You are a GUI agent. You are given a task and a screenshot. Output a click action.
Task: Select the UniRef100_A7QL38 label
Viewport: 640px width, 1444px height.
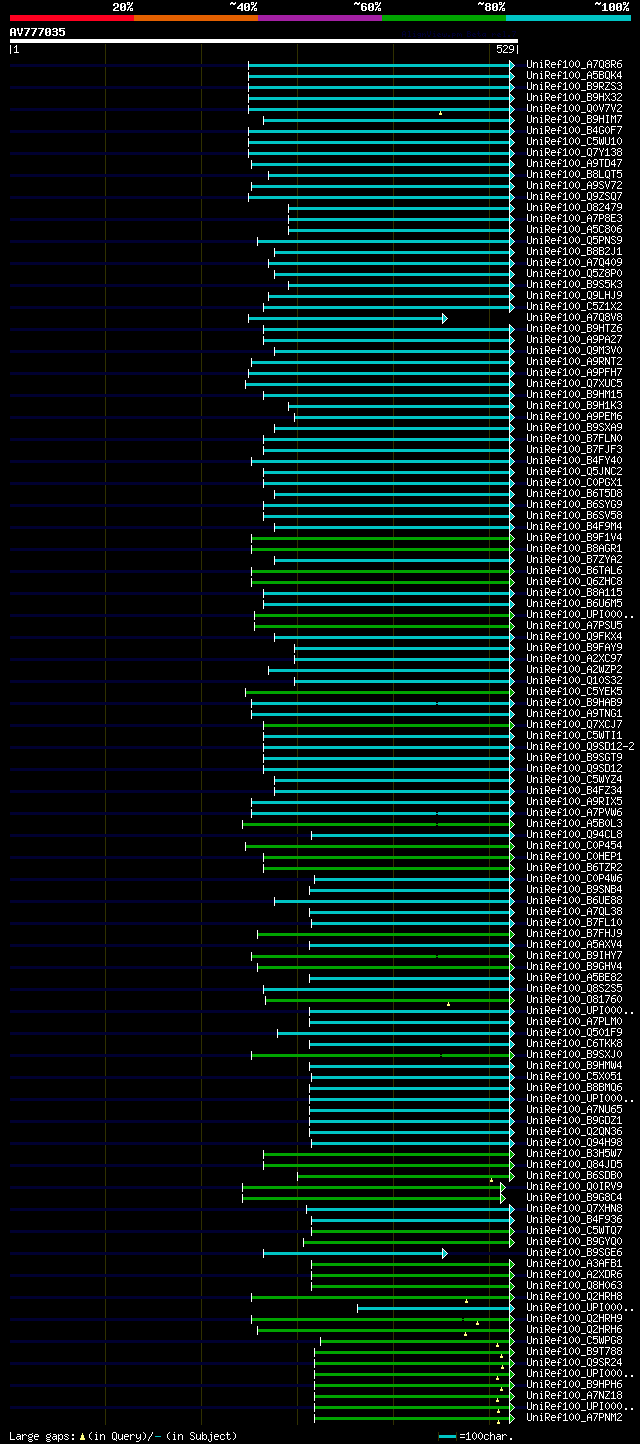(x=574, y=912)
